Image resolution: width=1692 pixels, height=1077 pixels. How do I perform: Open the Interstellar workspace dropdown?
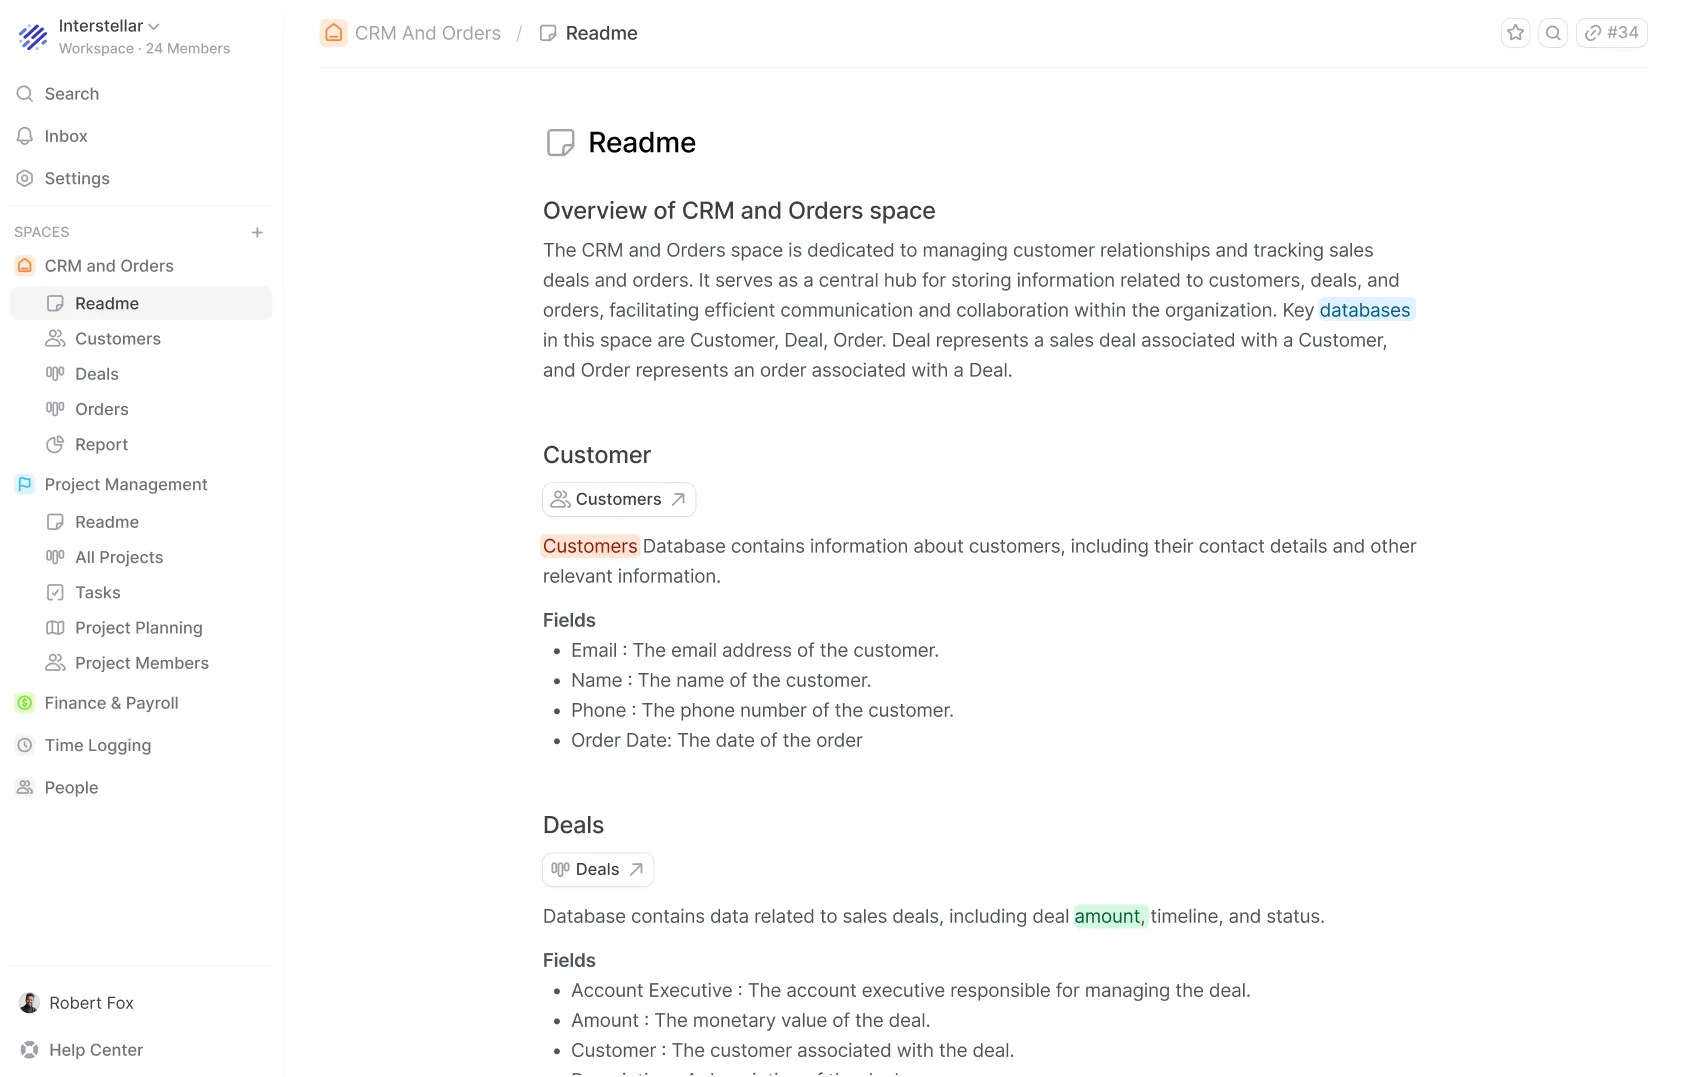(x=109, y=26)
